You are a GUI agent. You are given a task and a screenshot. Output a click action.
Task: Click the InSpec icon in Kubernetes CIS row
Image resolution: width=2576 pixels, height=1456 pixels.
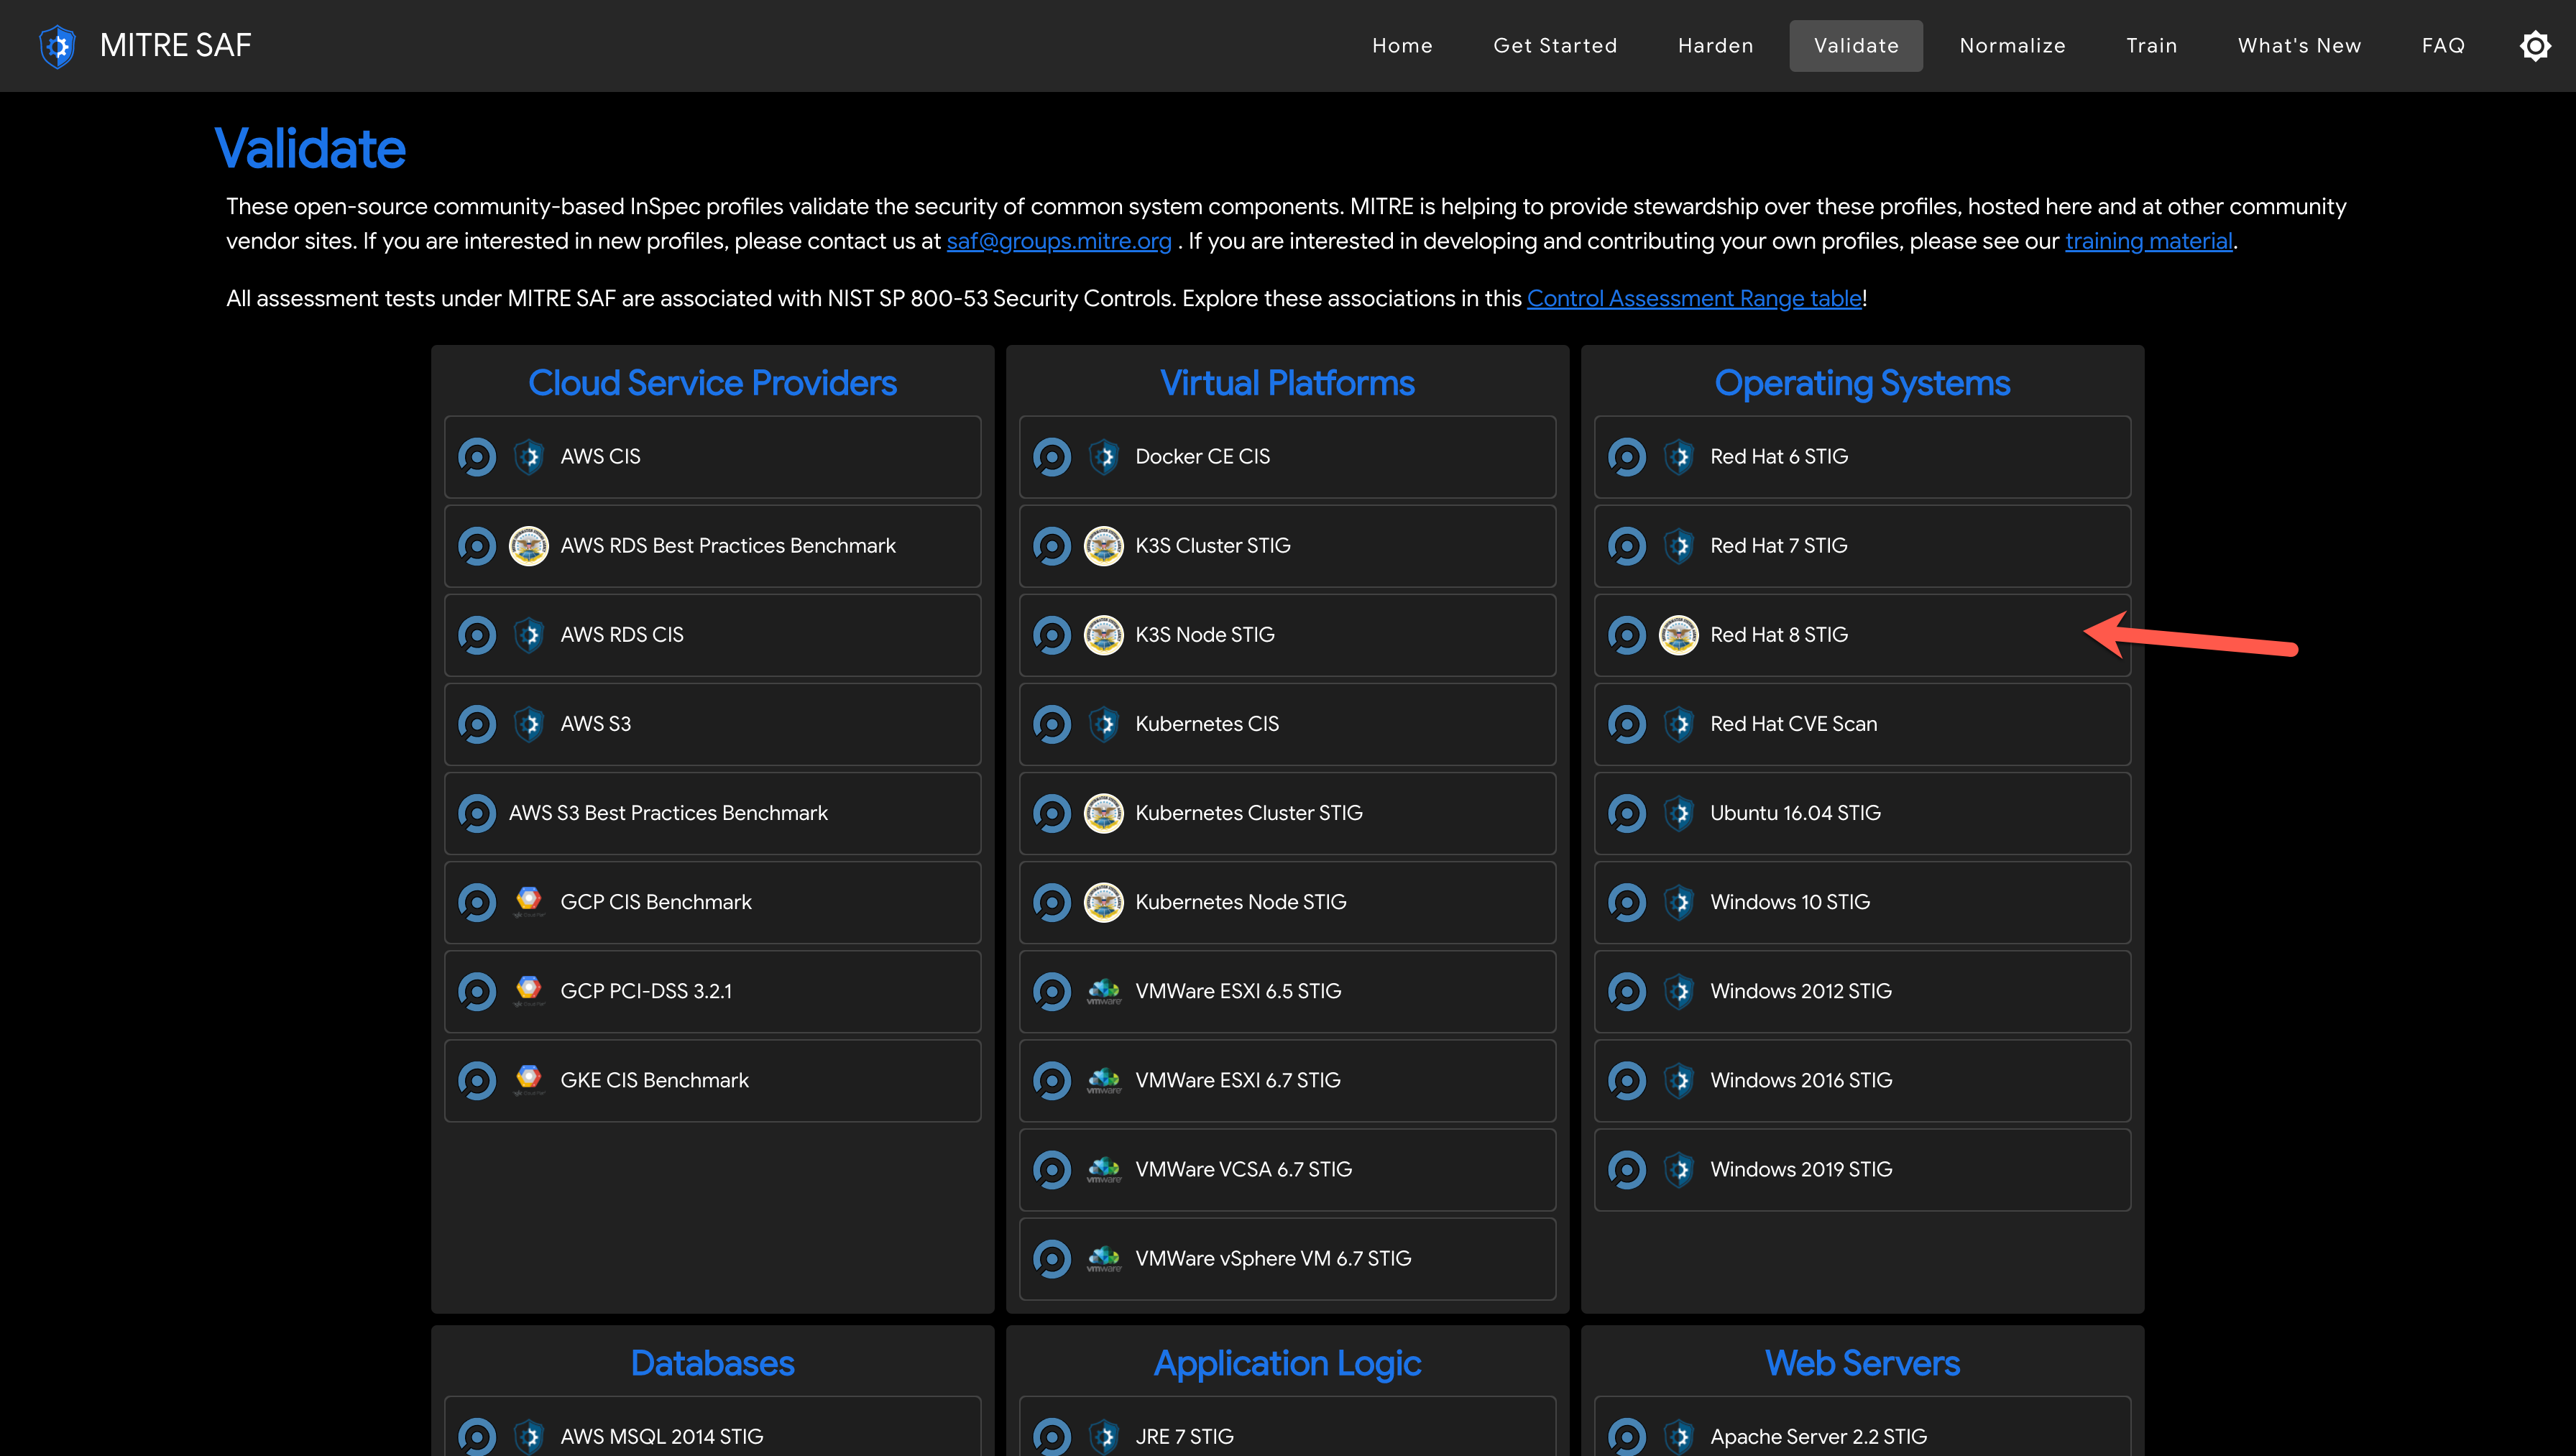(1052, 724)
